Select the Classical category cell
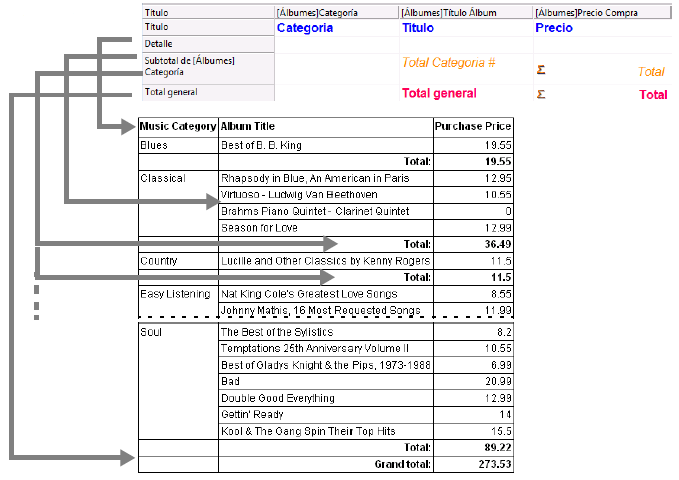This screenshot has height=480, width=679. 163,178
